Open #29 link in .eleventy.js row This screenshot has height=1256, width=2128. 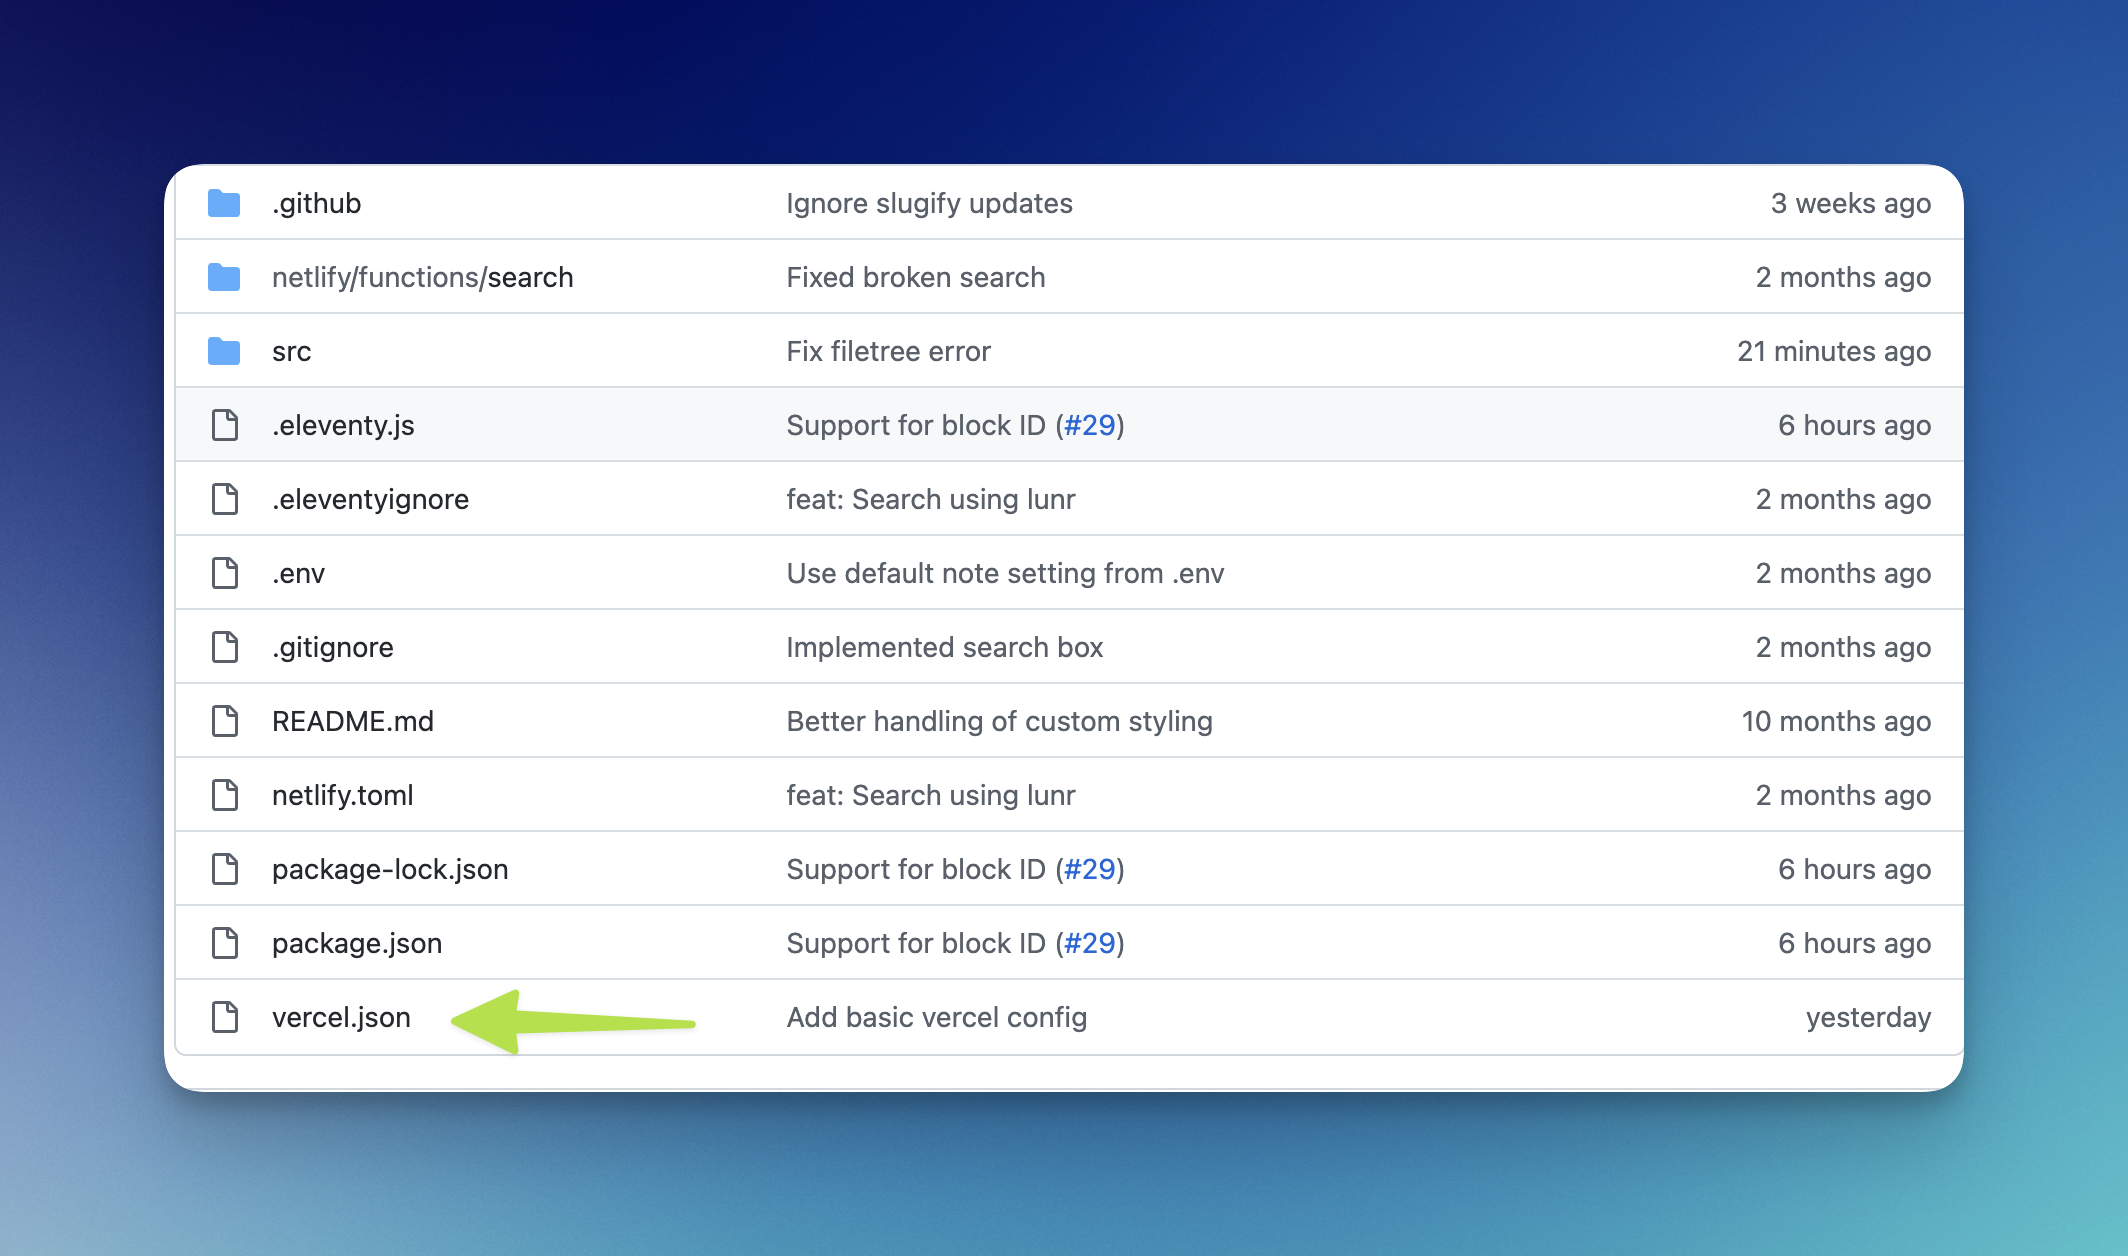pos(1089,425)
